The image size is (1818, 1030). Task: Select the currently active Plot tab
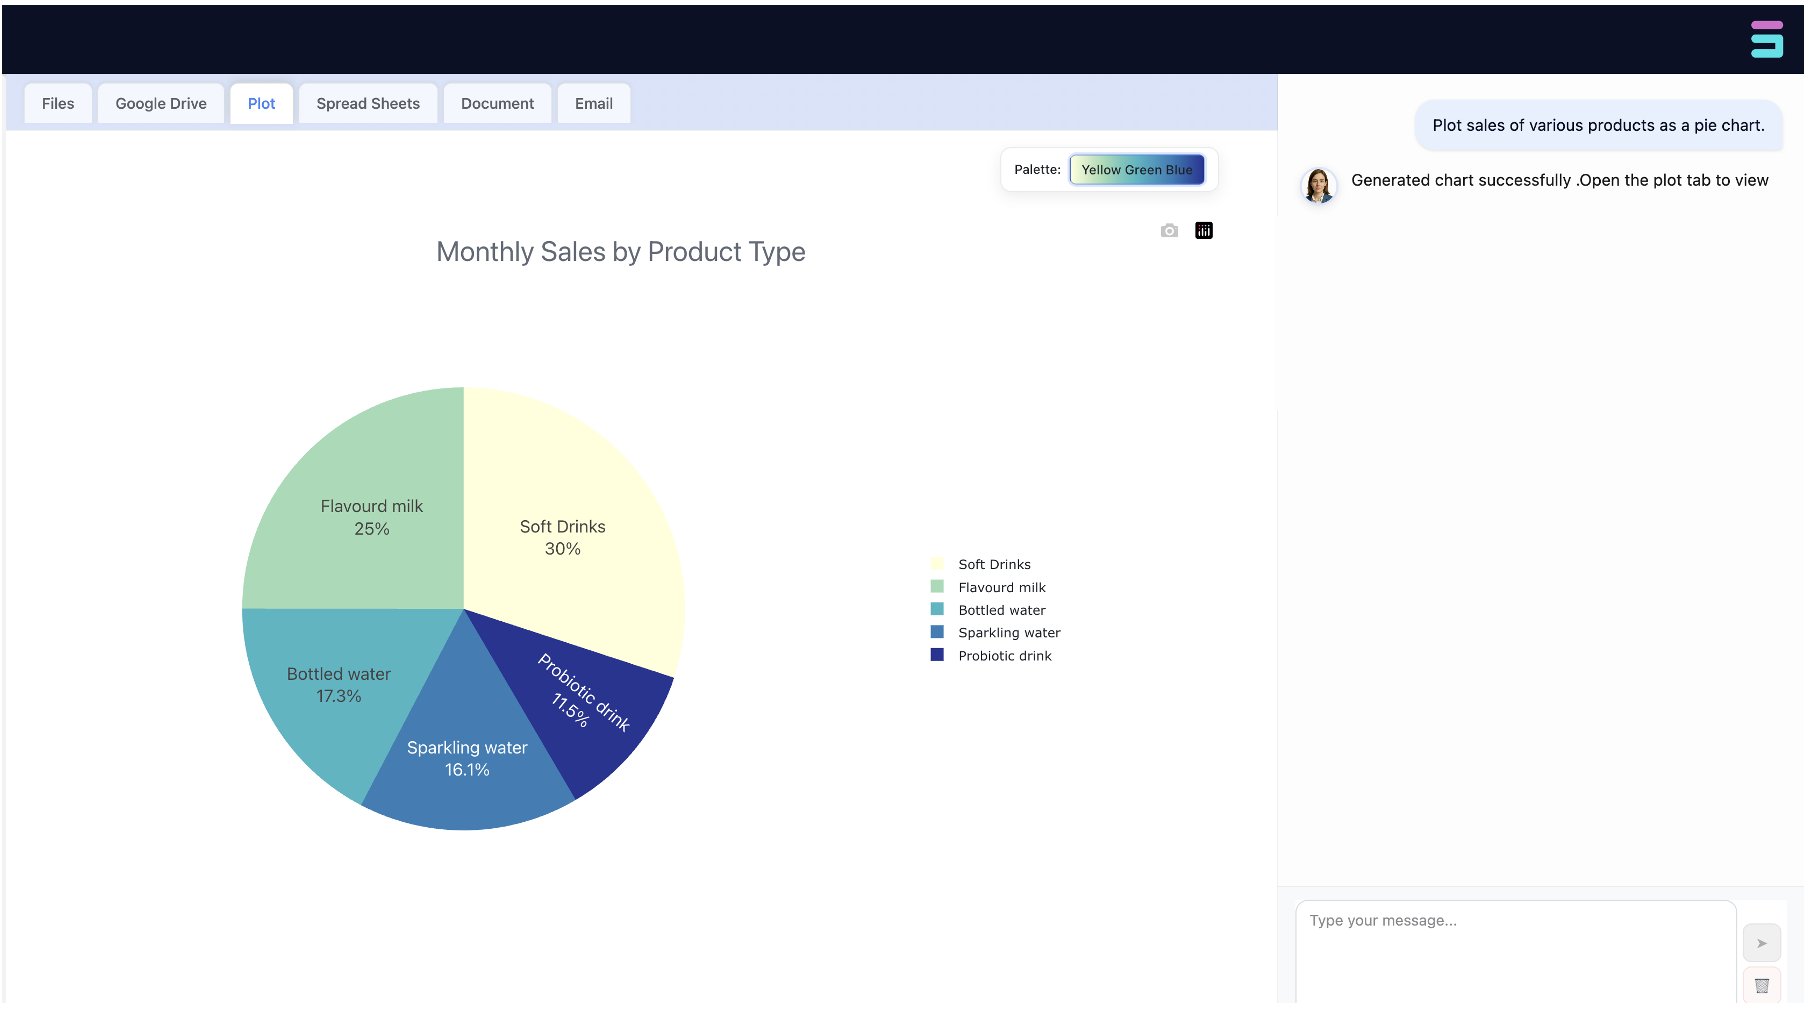coord(261,103)
